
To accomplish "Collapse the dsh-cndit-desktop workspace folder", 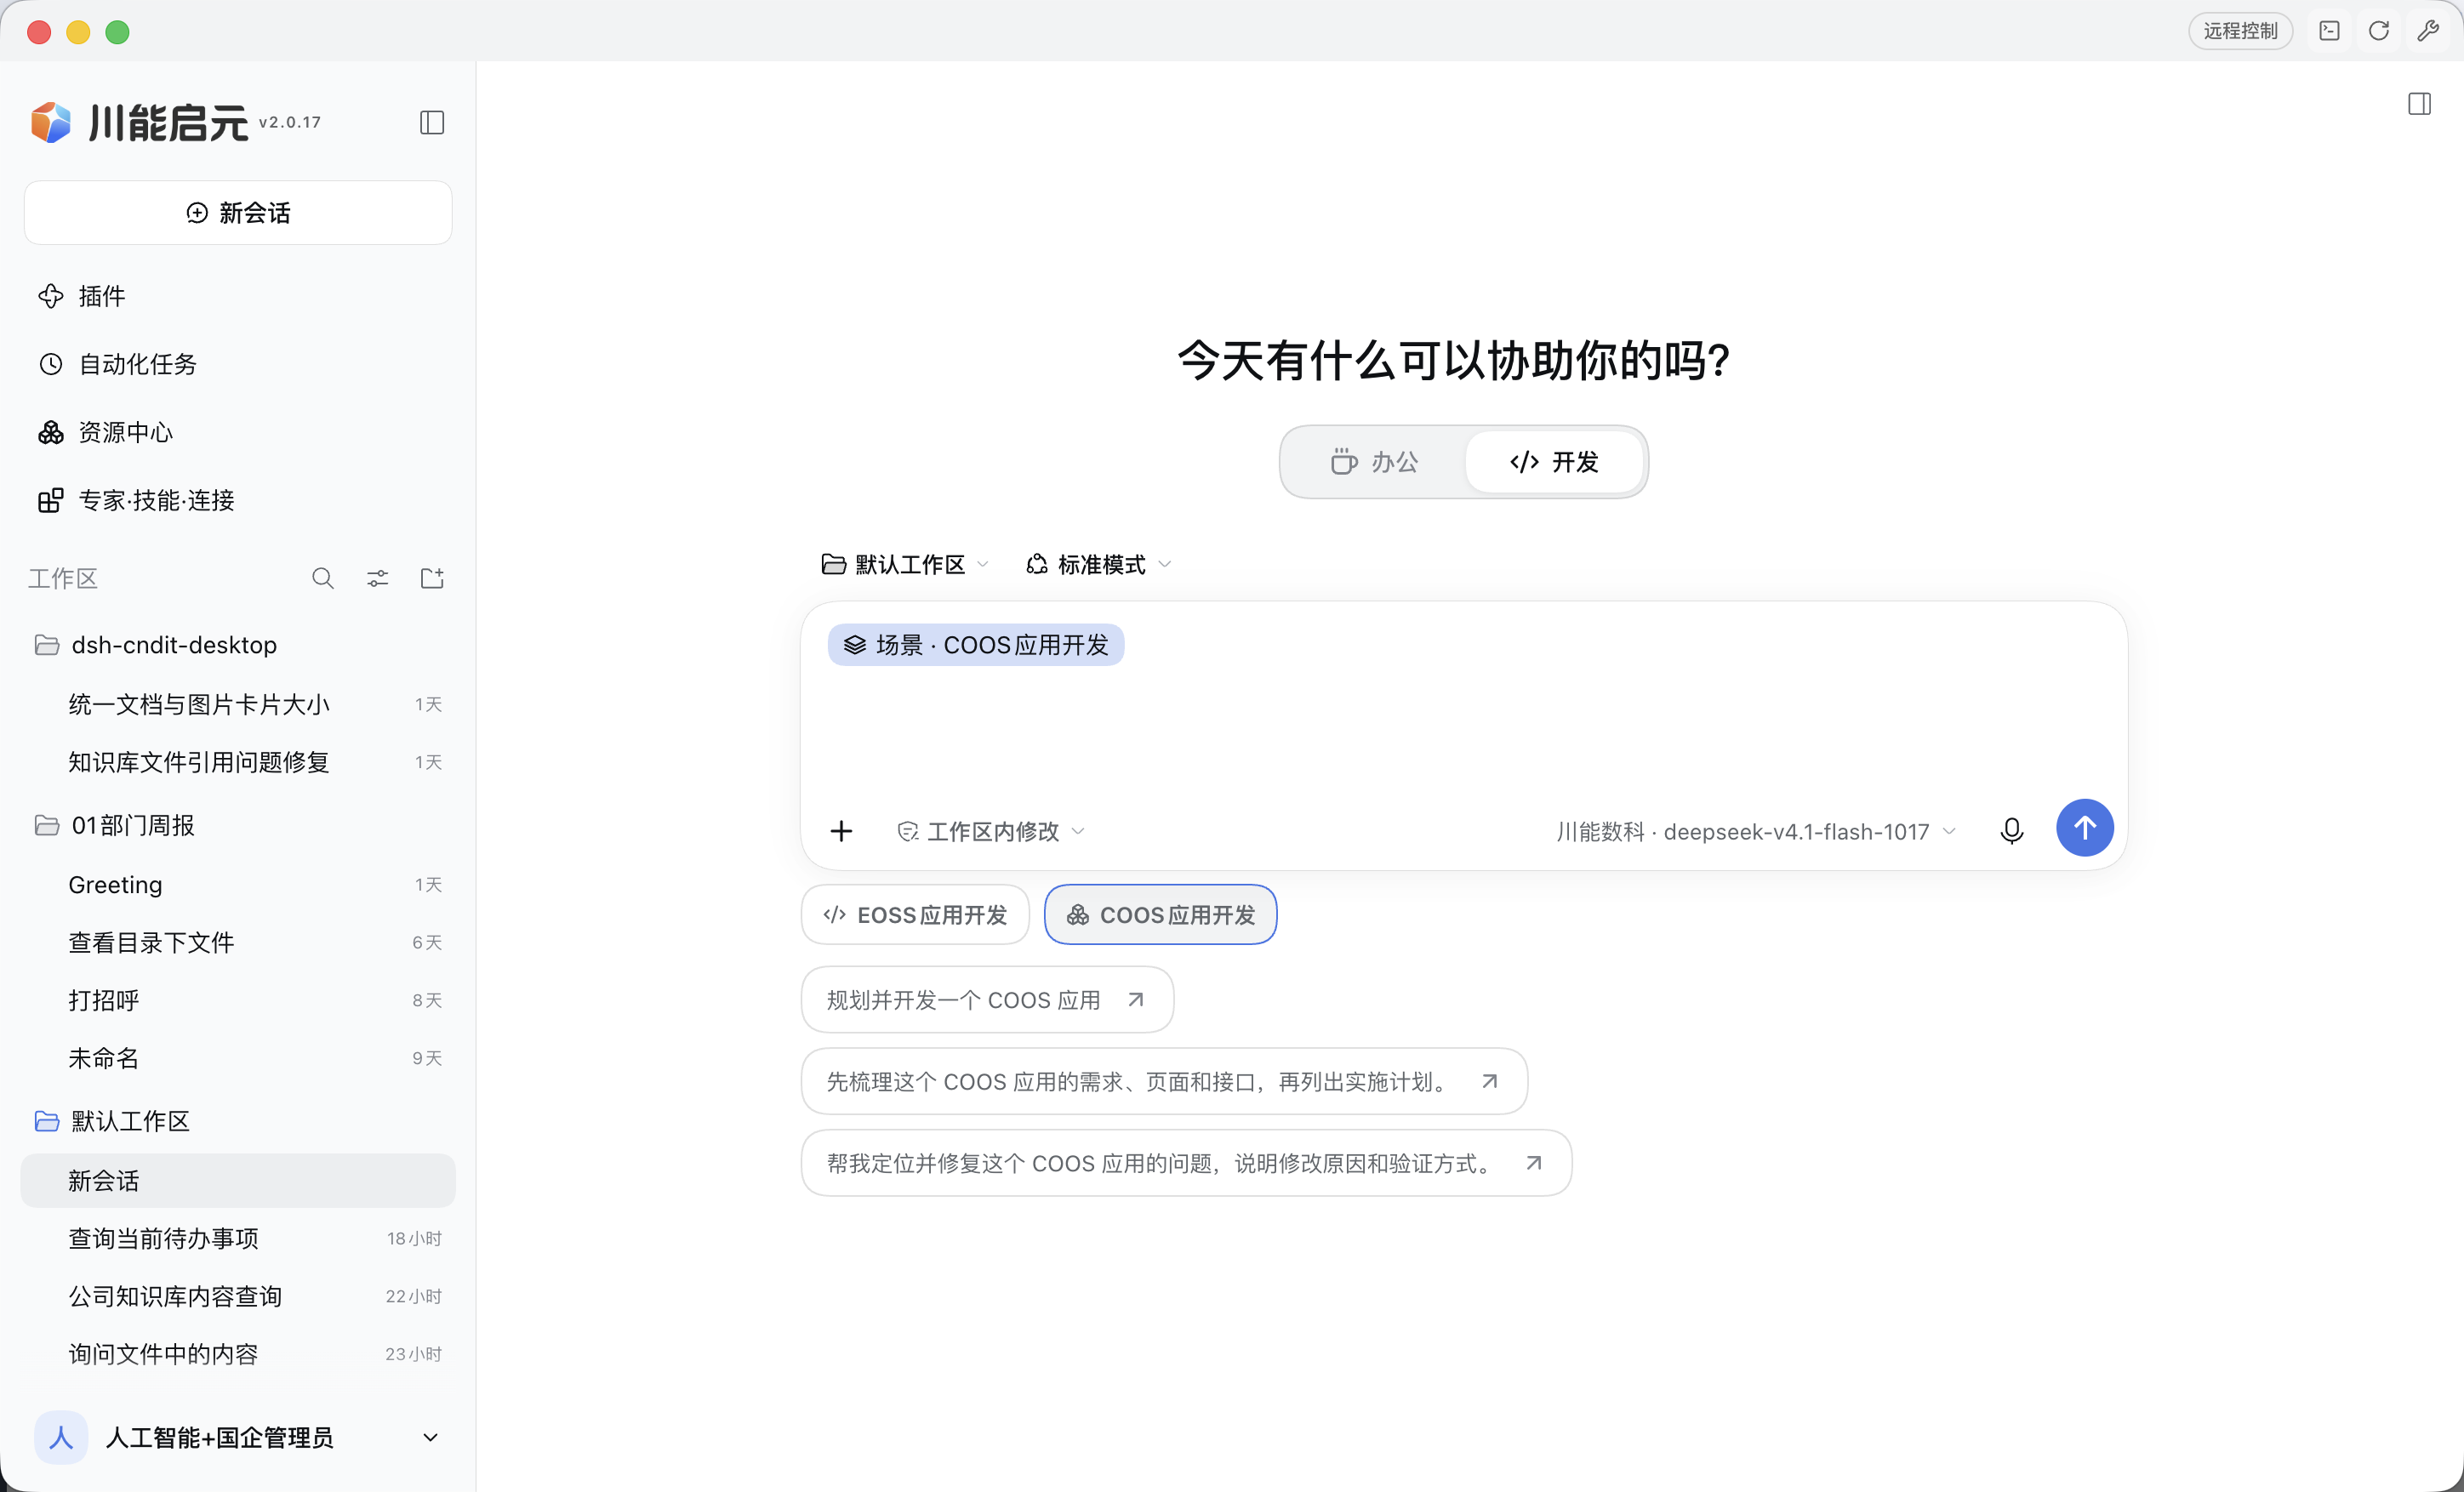I will [238, 645].
